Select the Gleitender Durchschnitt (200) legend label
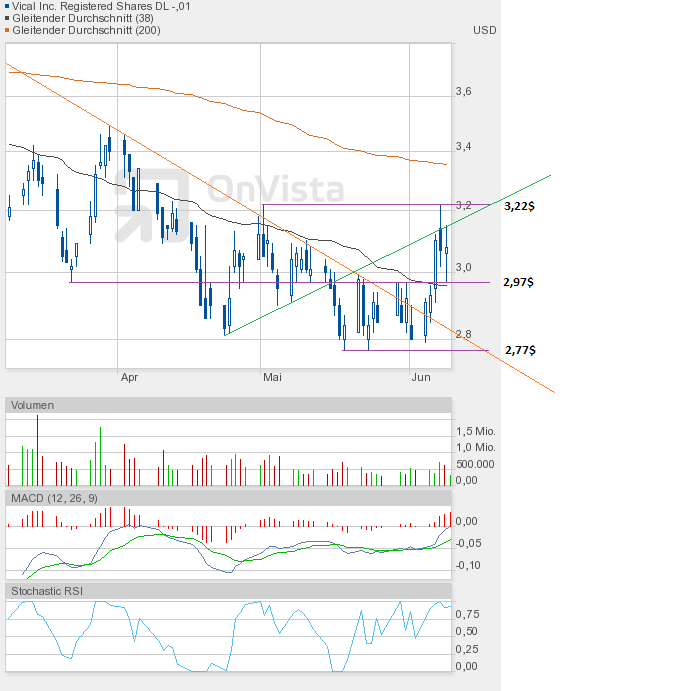677x691 pixels. click(x=86, y=30)
